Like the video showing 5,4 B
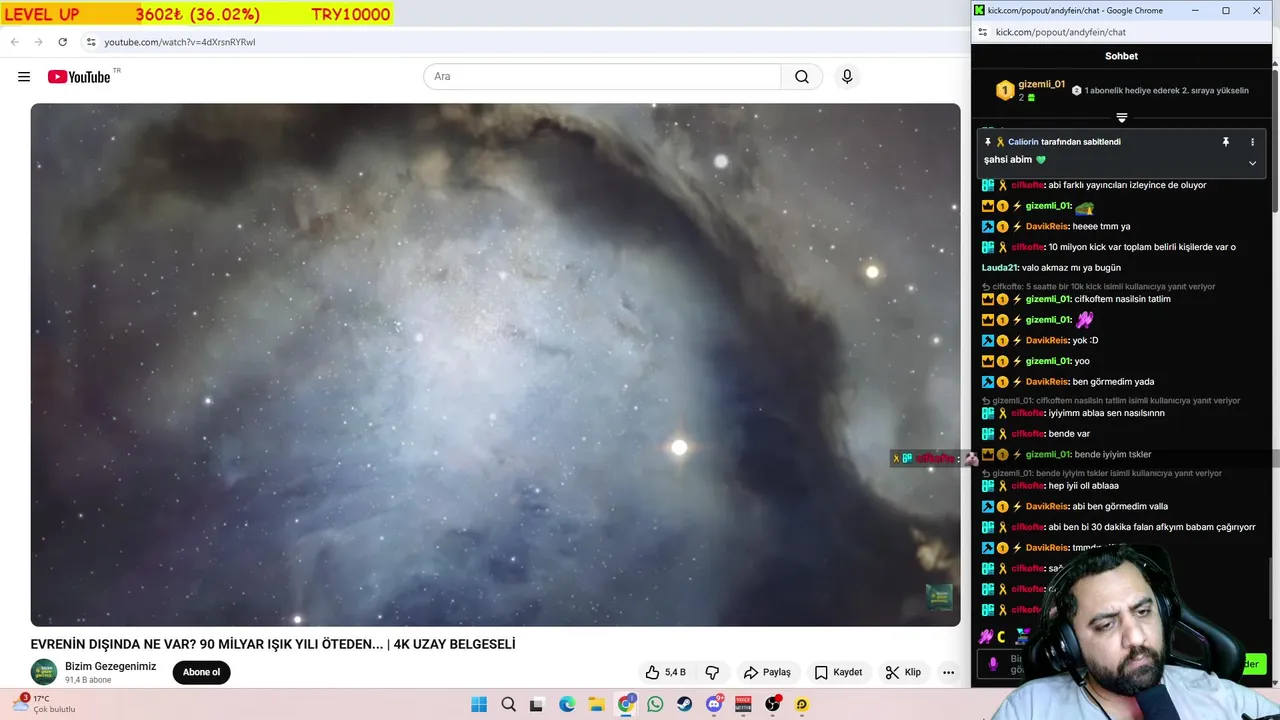 coord(666,672)
